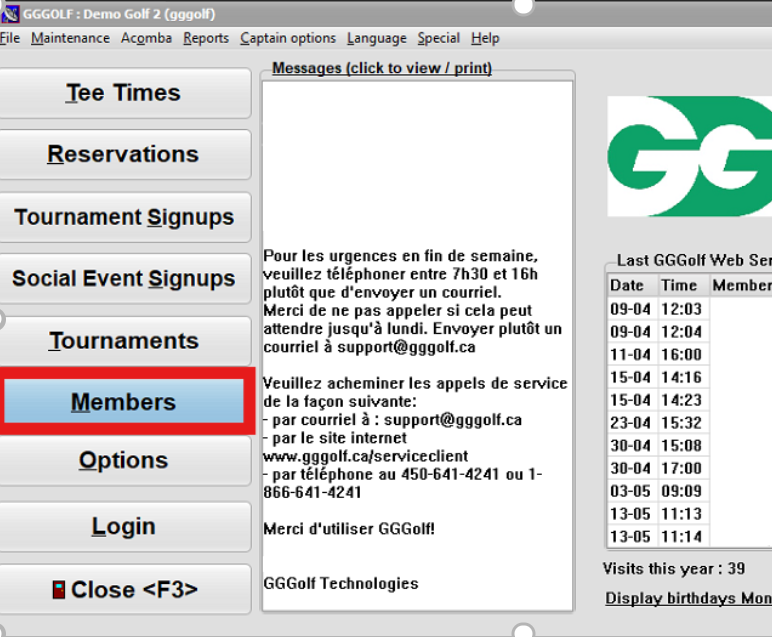
Task: Click the Display birthdays link
Action: click(x=688, y=598)
